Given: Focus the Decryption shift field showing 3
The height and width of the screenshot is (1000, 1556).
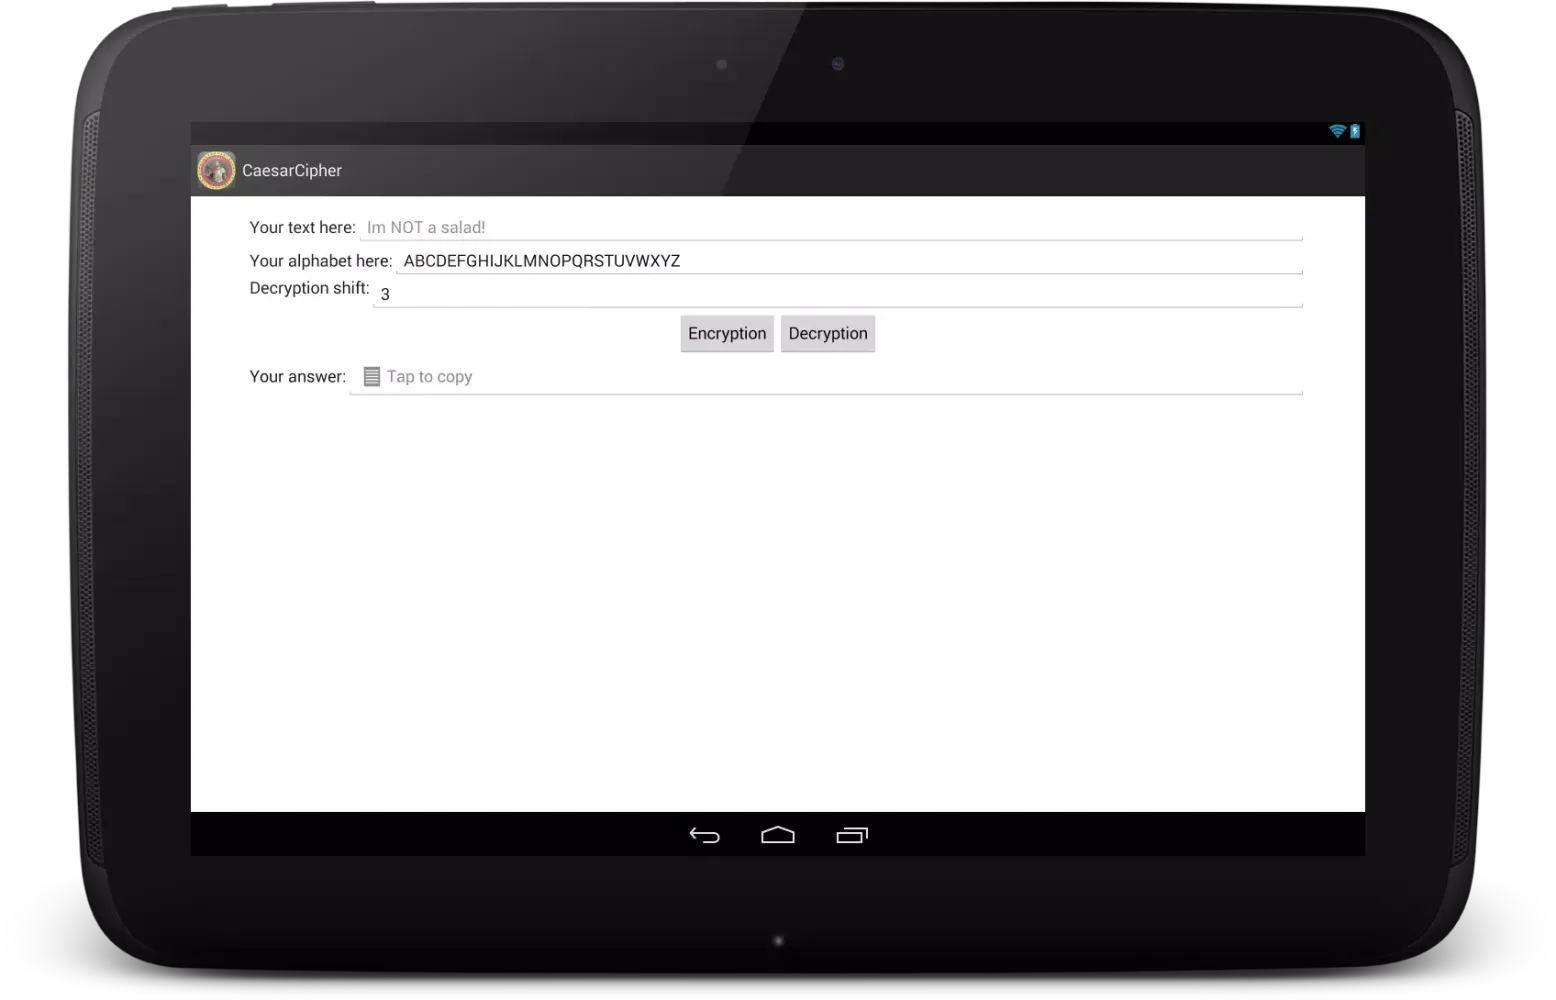Looking at the screenshot, I should coord(838,293).
